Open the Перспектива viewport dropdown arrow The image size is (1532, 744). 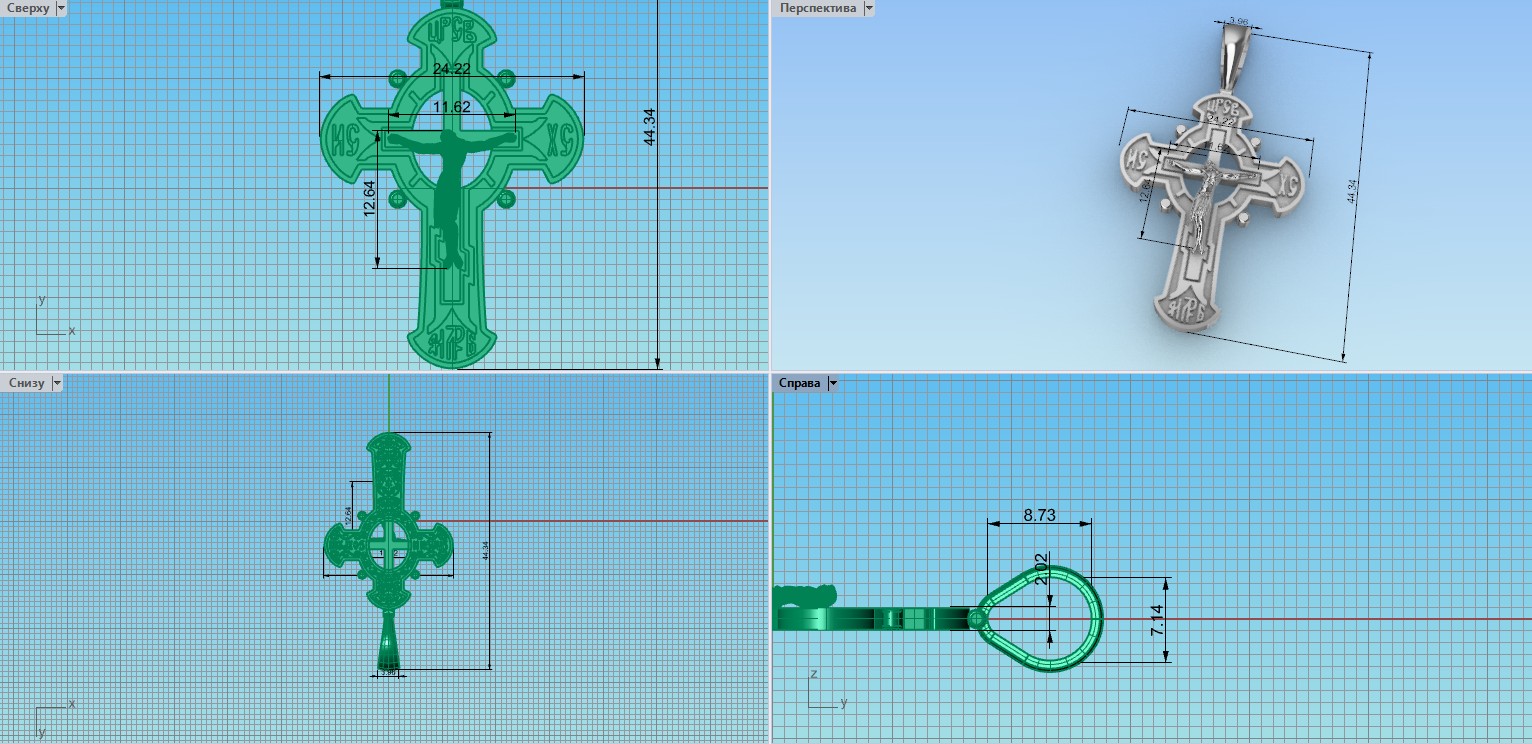[x=868, y=8]
